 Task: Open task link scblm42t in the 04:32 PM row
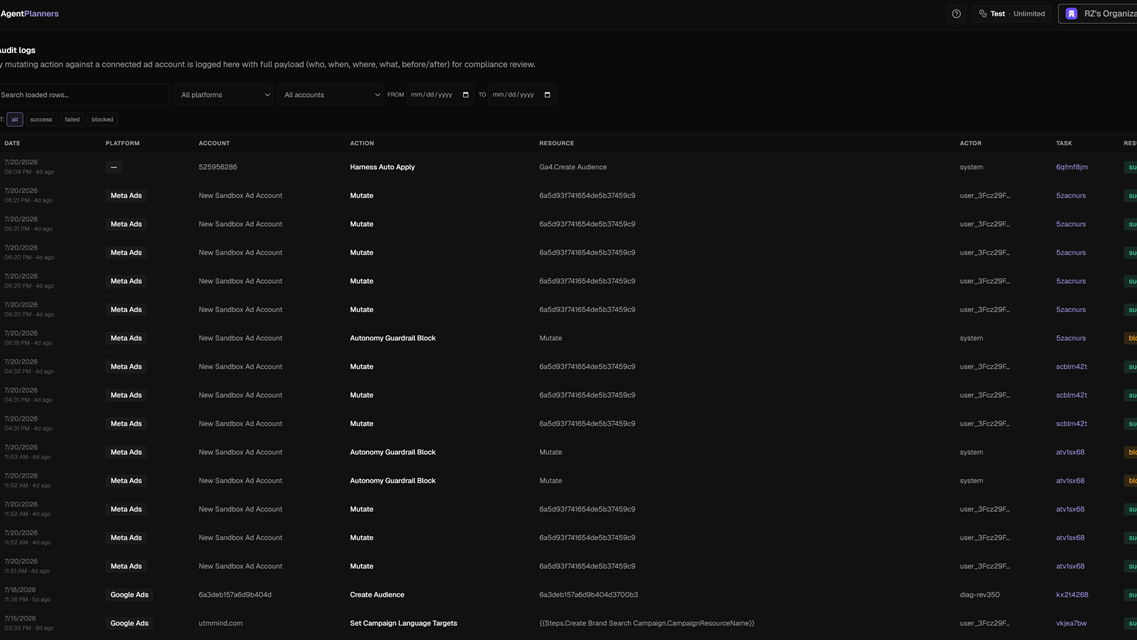tap(1072, 367)
